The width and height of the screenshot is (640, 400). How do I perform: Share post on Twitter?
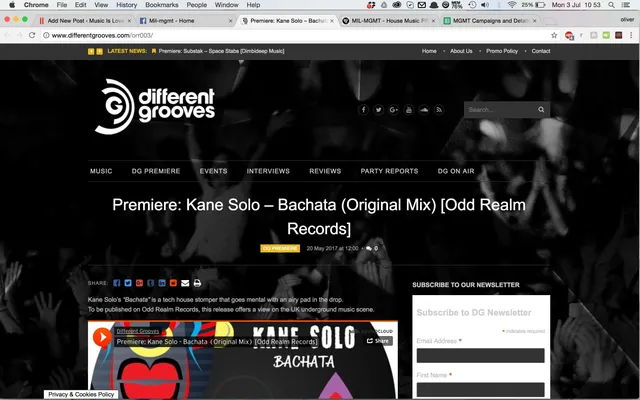click(128, 283)
